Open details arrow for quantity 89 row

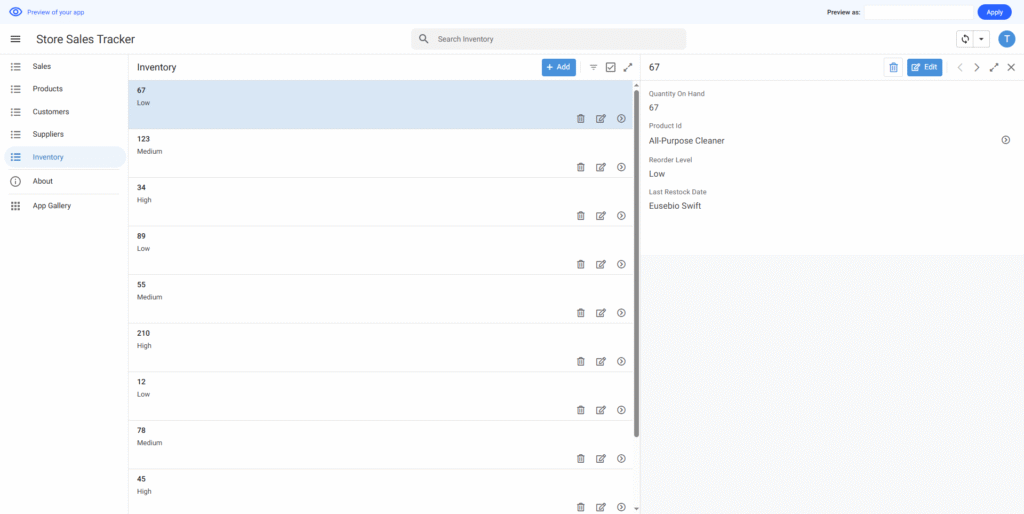tap(621, 264)
